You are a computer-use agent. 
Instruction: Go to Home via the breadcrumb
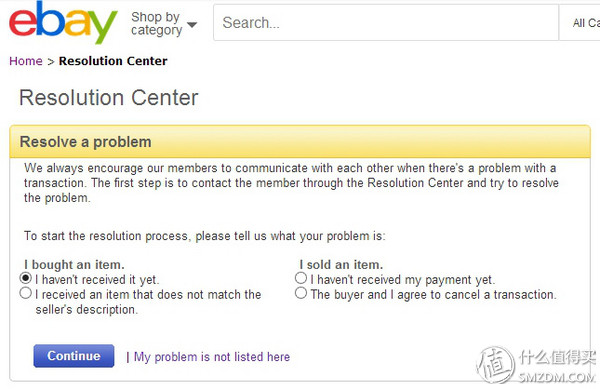click(26, 61)
